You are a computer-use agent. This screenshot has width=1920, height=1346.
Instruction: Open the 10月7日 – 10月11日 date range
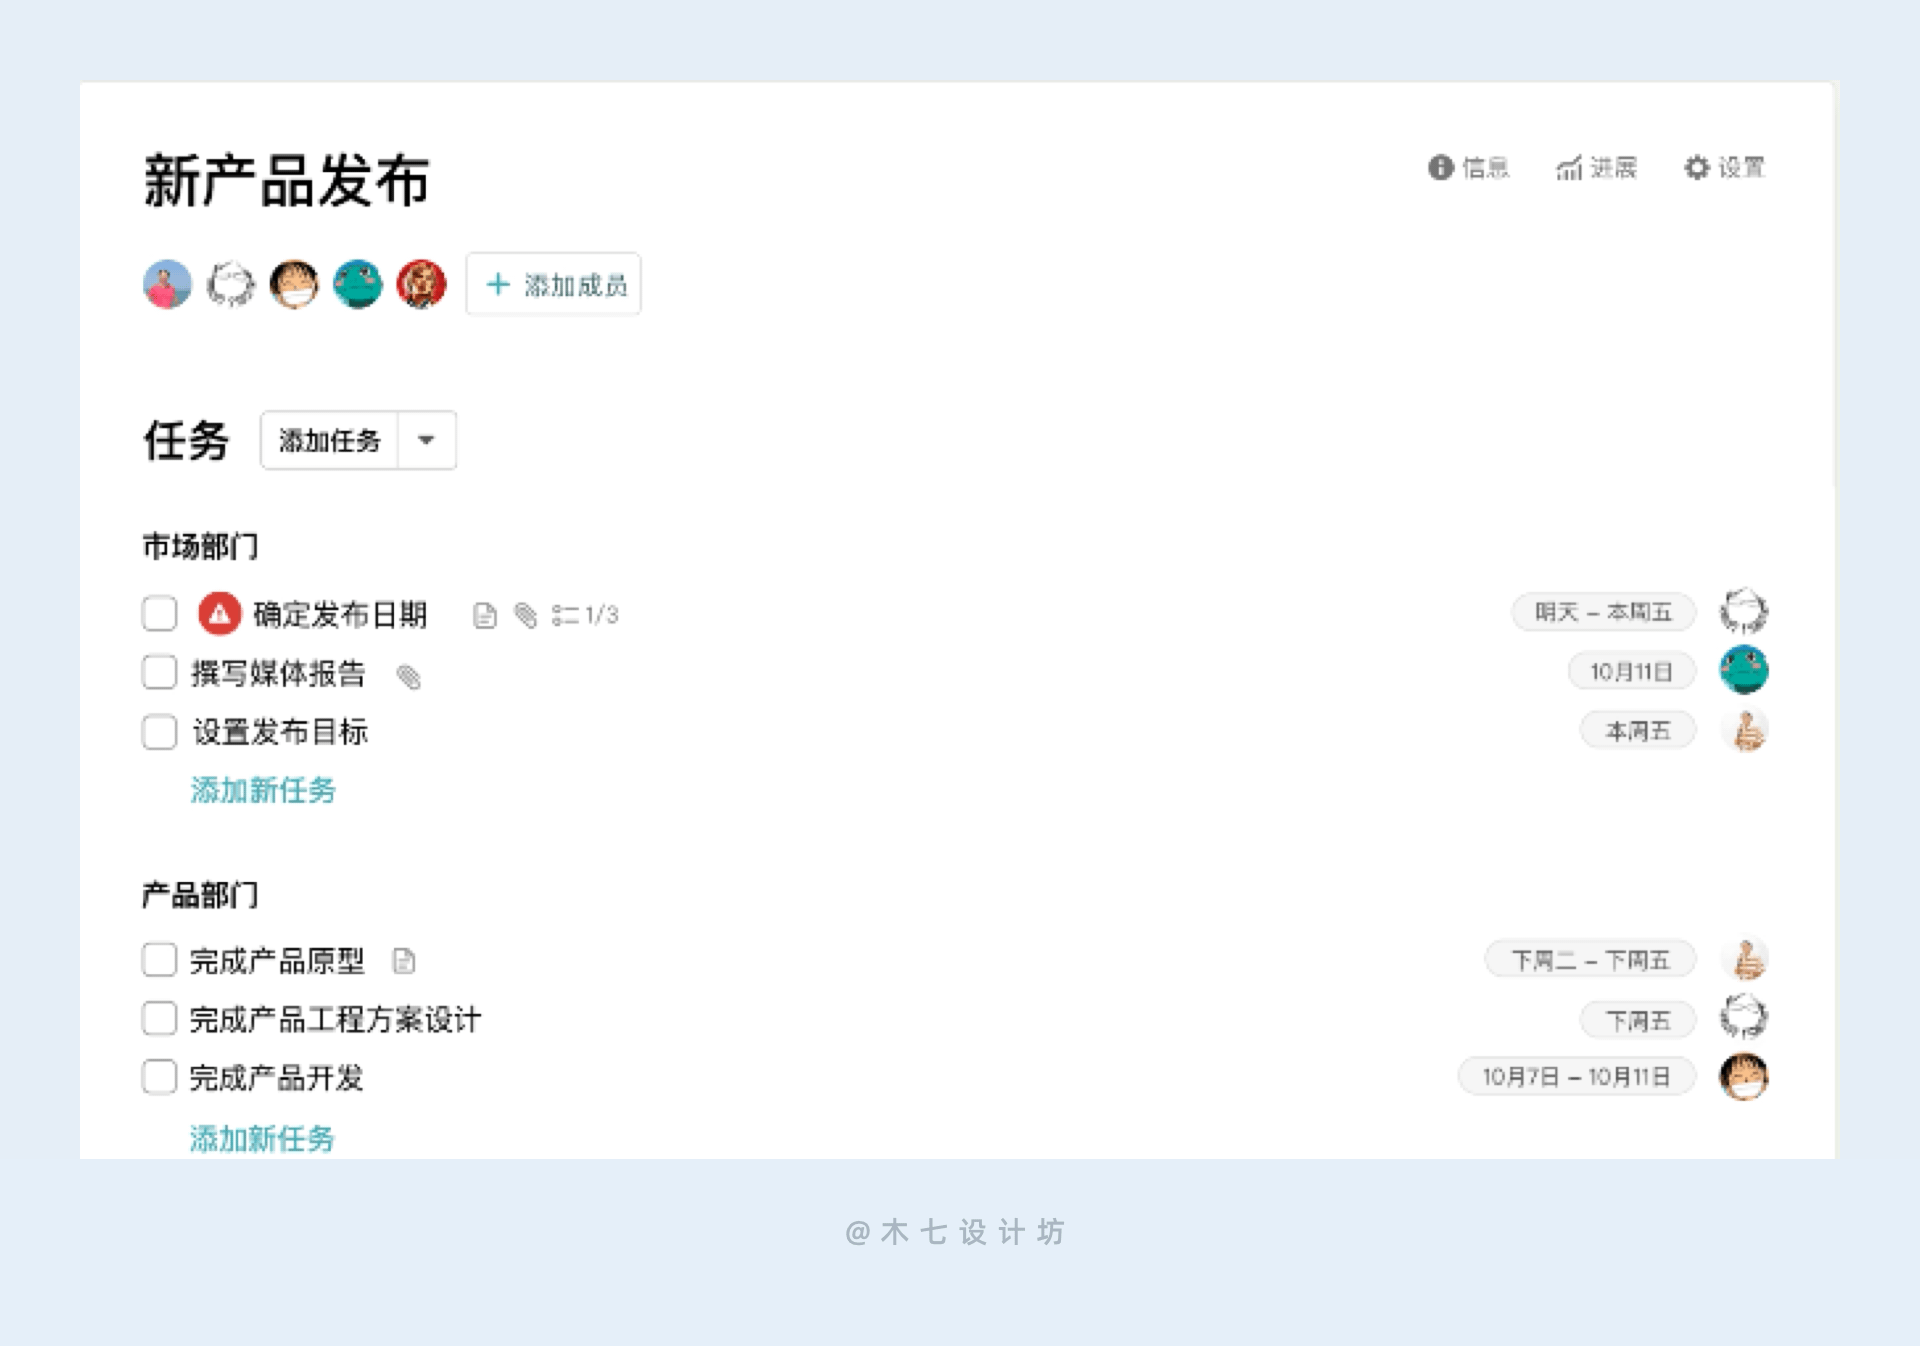tap(1576, 1077)
